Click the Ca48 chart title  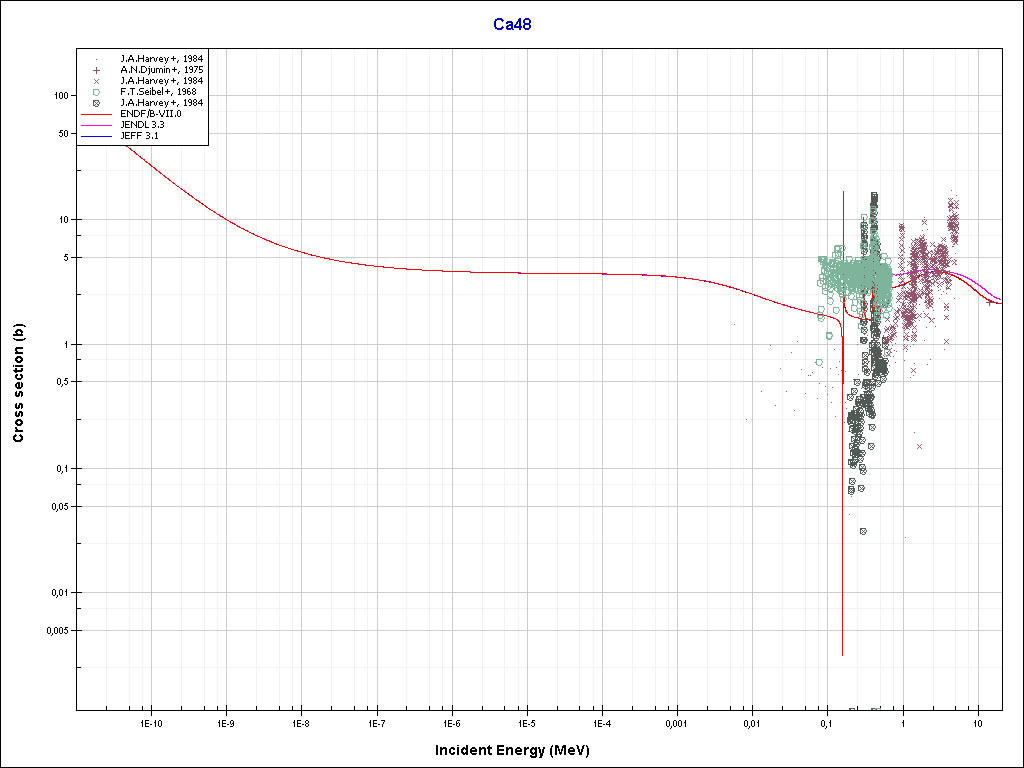tap(512, 25)
